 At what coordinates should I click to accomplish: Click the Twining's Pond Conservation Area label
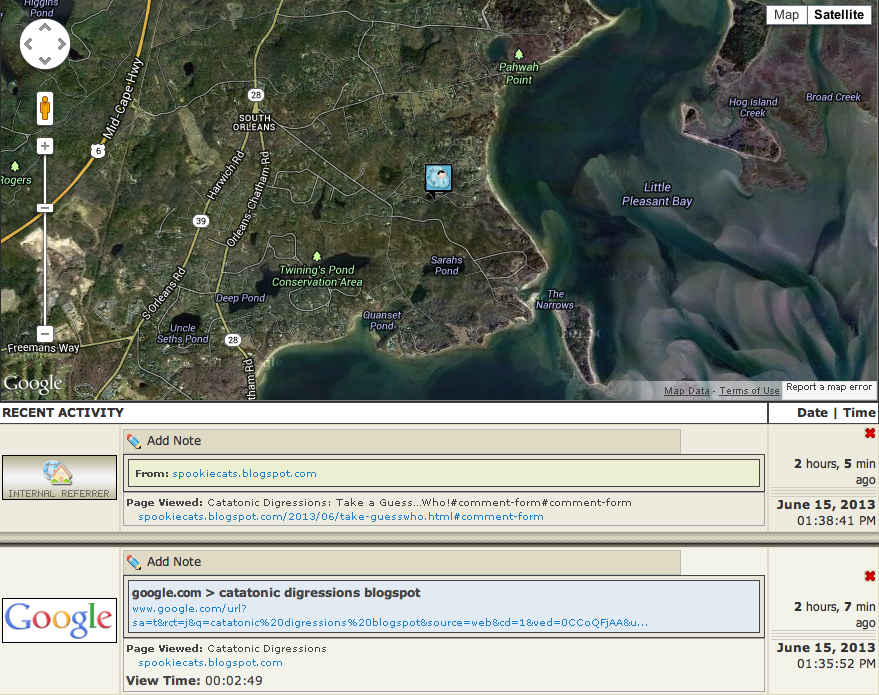[317, 276]
